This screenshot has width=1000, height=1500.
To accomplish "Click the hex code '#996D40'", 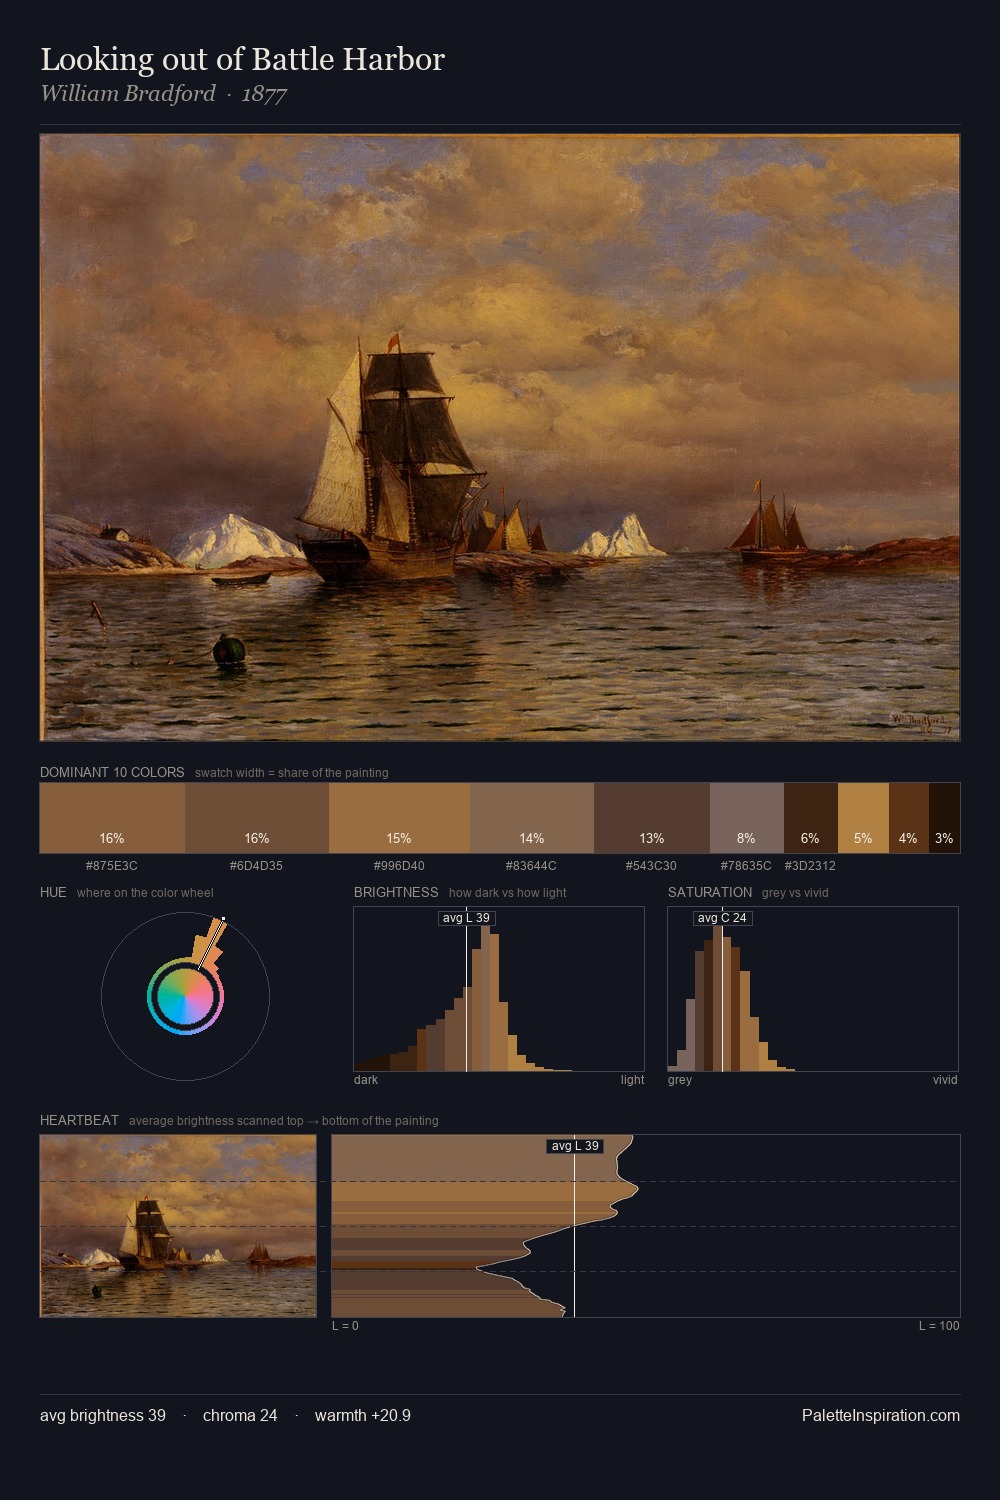I will click(399, 866).
